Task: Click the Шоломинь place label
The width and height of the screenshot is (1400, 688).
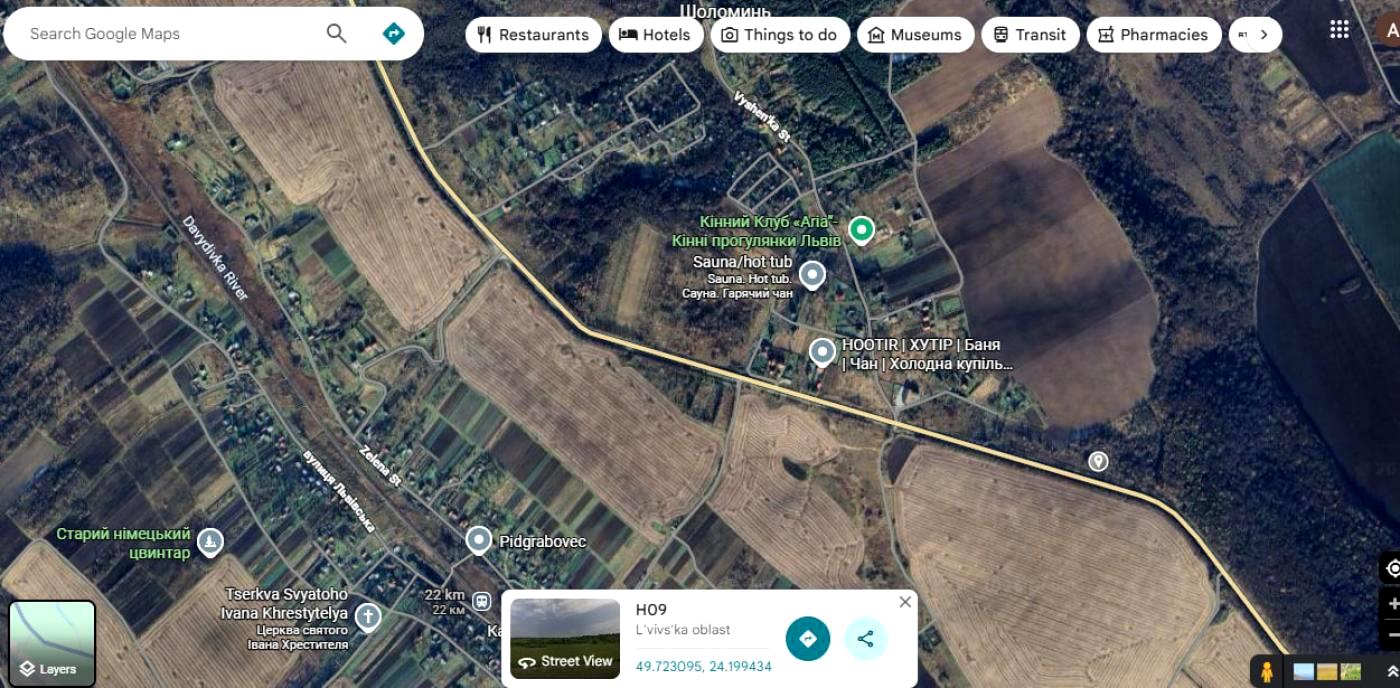Action: [x=725, y=10]
